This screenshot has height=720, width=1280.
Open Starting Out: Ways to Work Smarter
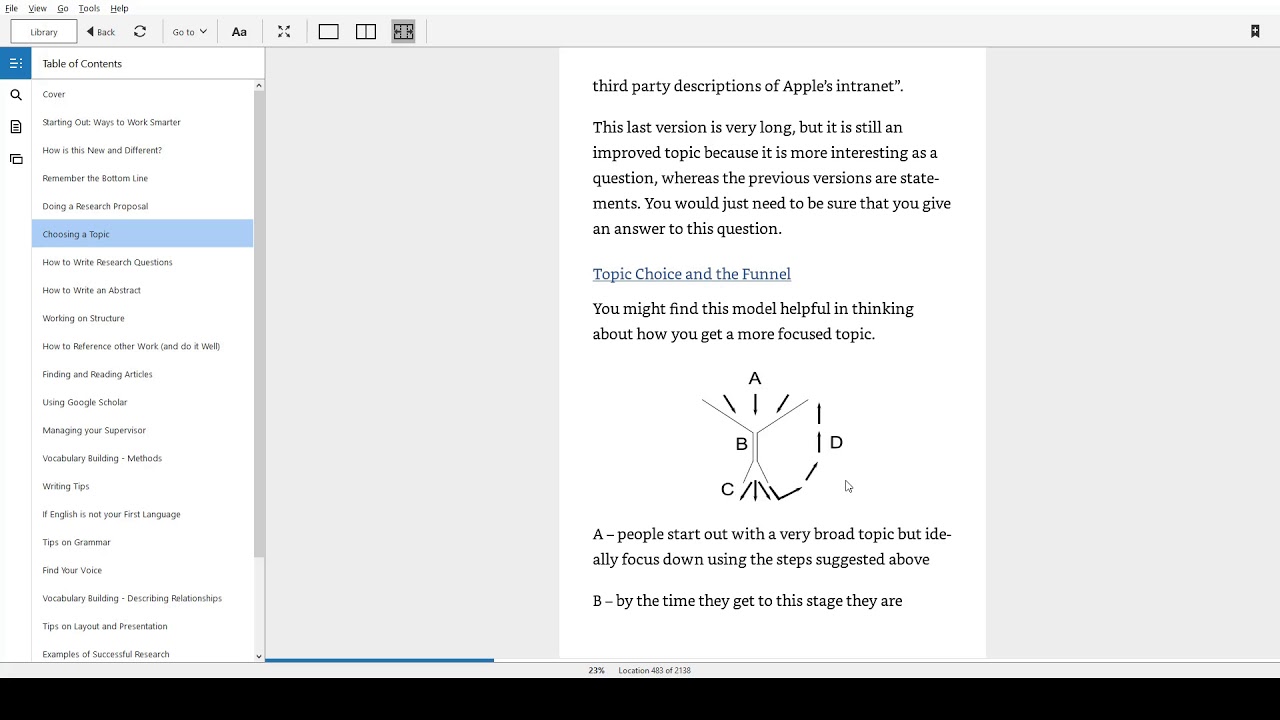point(142,122)
